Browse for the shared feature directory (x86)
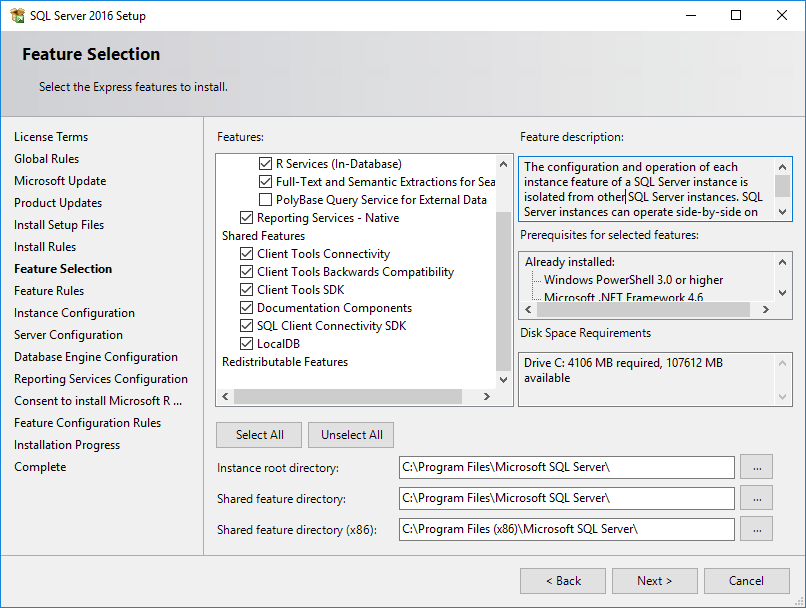 (757, 529)
